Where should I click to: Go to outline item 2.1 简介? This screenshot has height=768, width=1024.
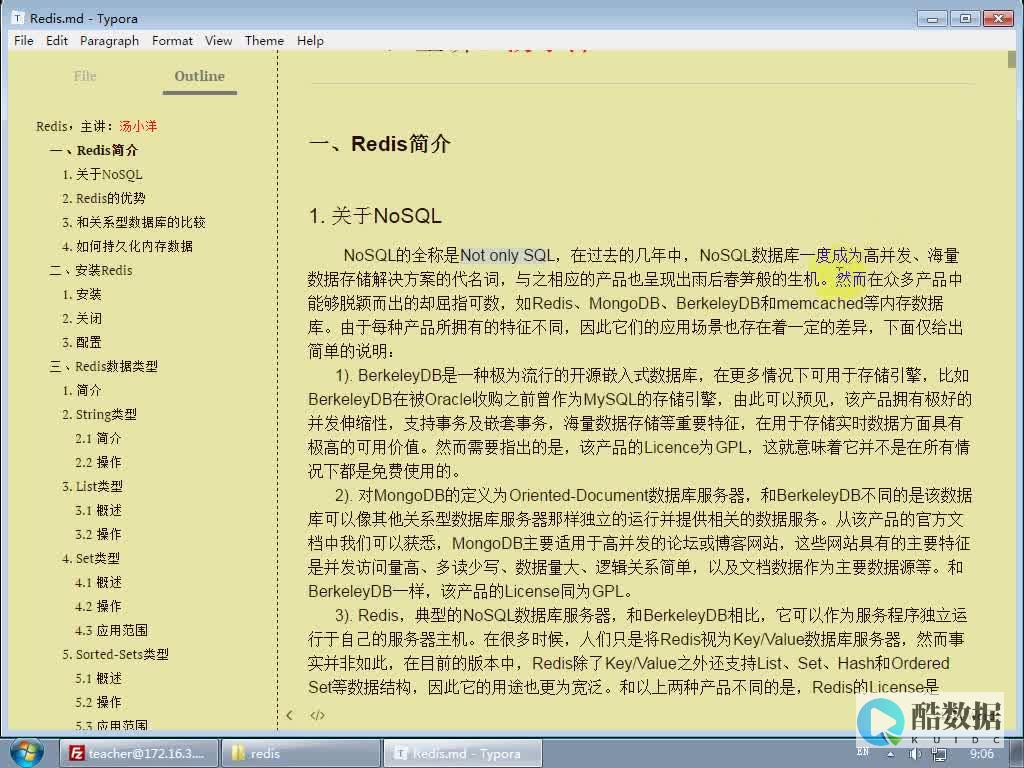tap(99, 438)
